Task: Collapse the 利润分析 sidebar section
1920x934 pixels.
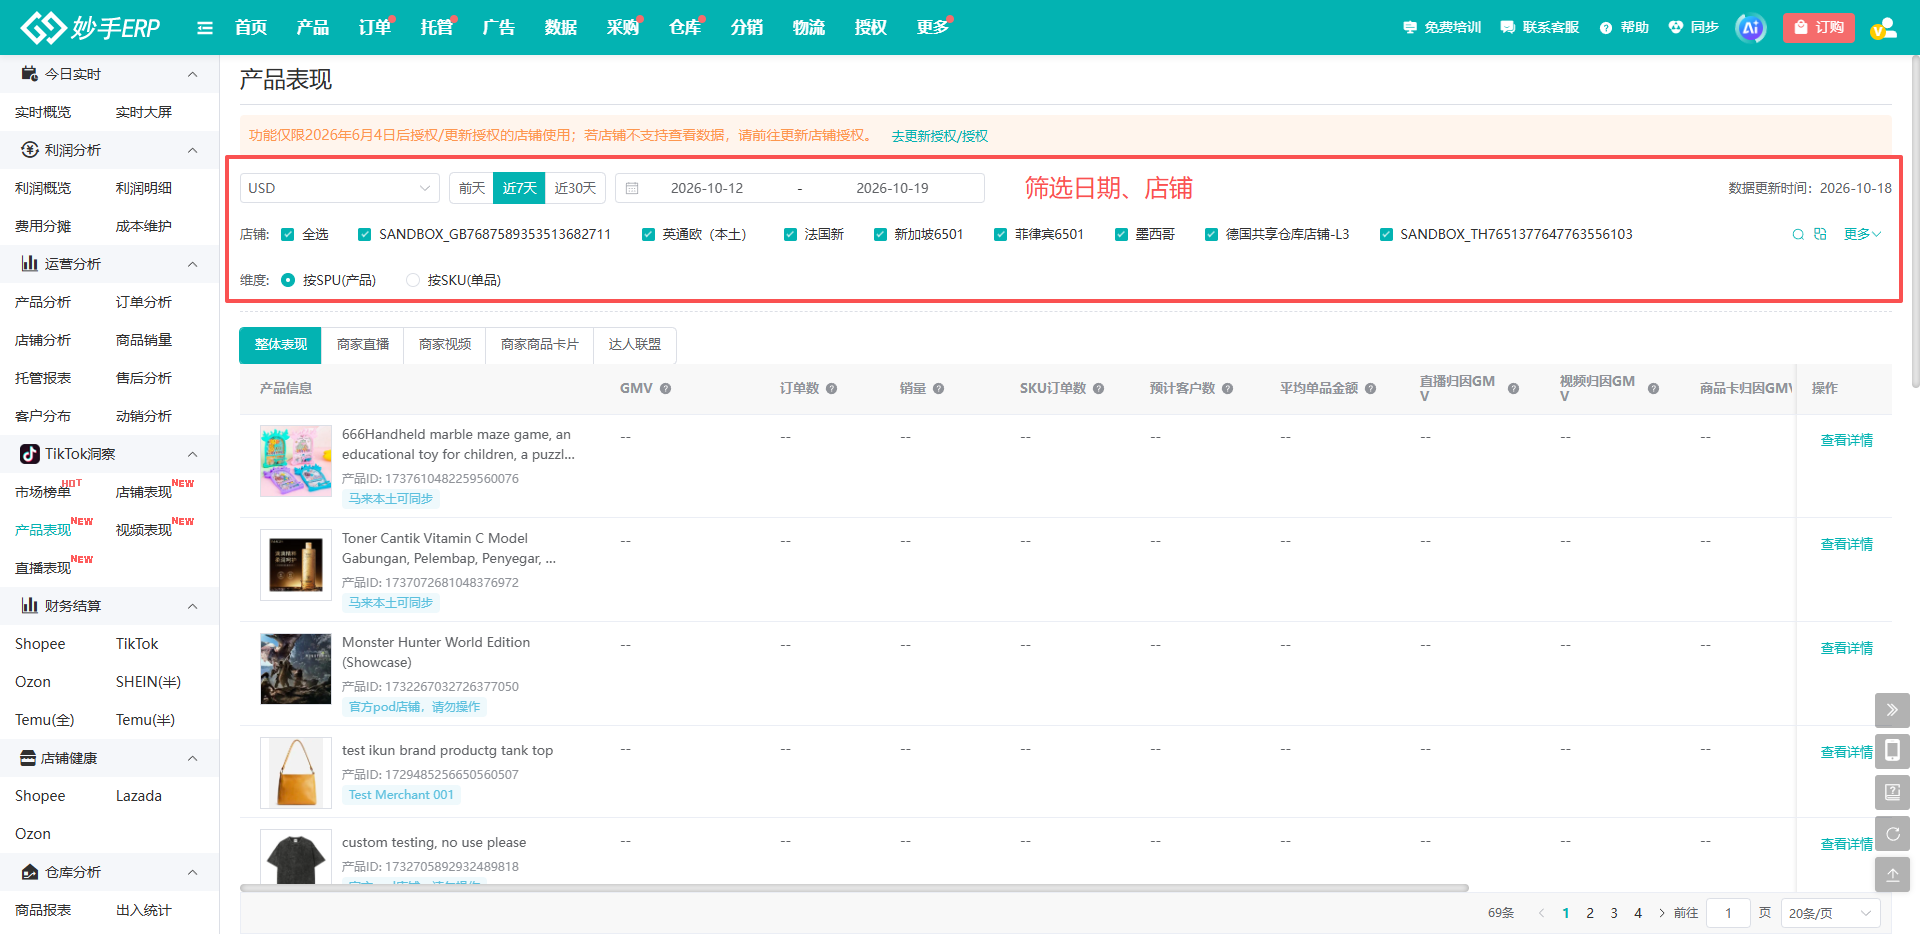Action: pyautogui.click(x=193, y=150)
